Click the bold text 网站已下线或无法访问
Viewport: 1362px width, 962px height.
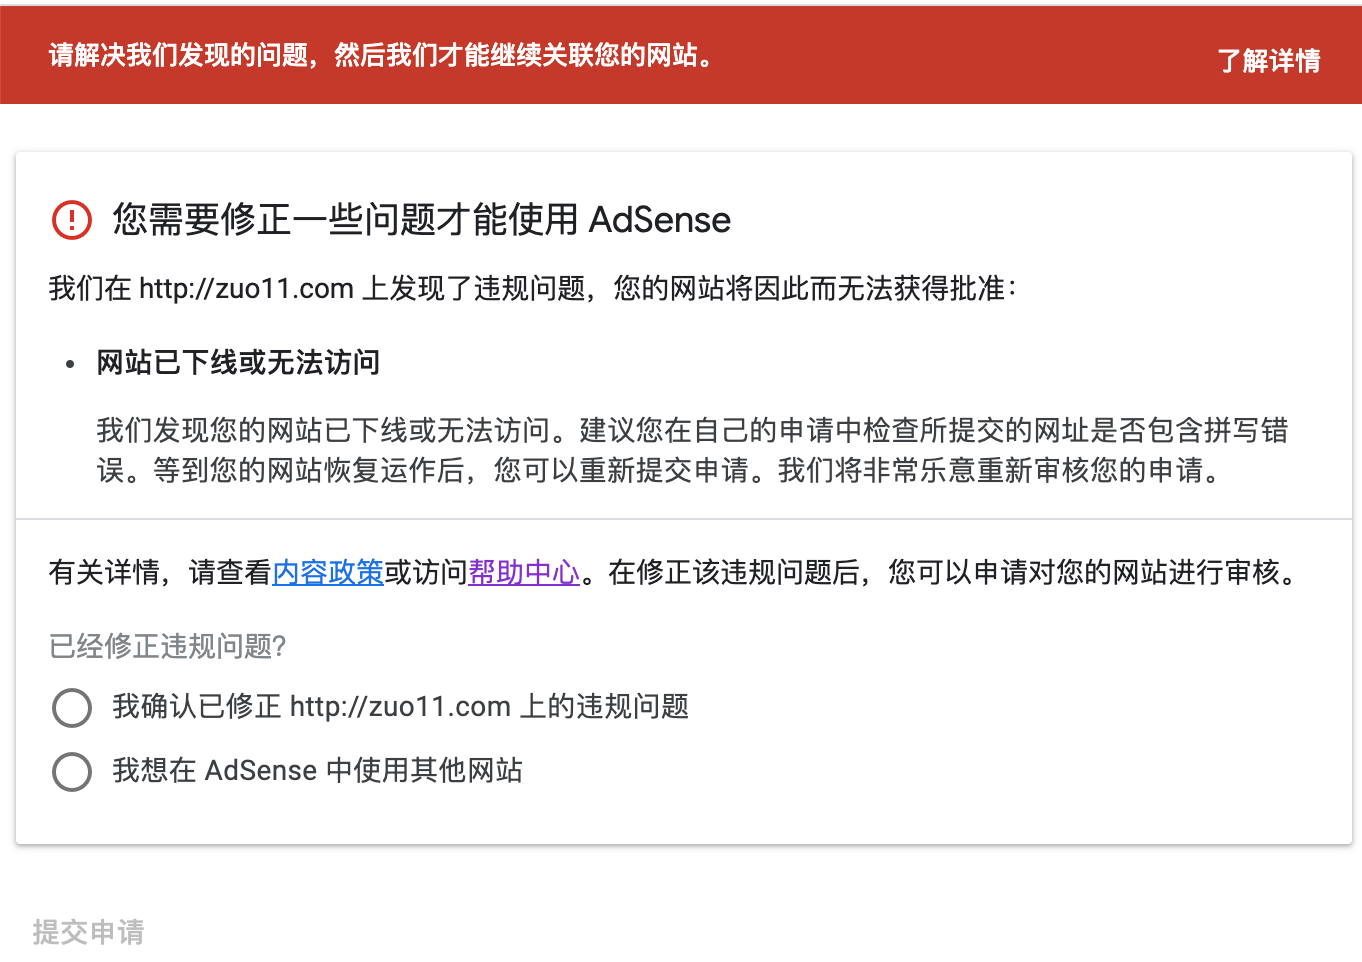[x=238, y=362]
